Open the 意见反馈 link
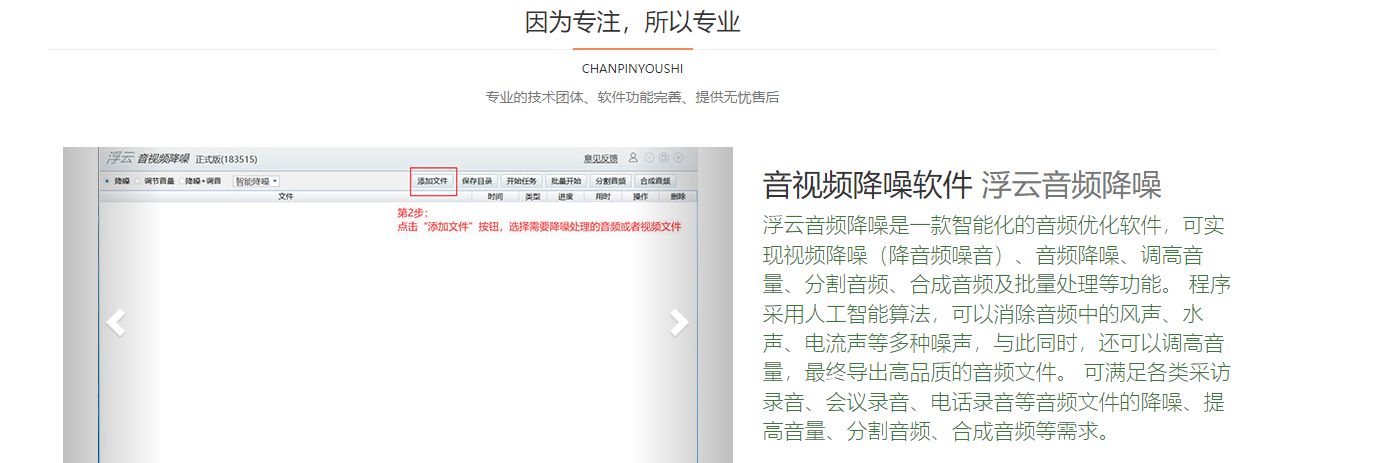This screenshot has width=1385, height=463. [600, 158]
